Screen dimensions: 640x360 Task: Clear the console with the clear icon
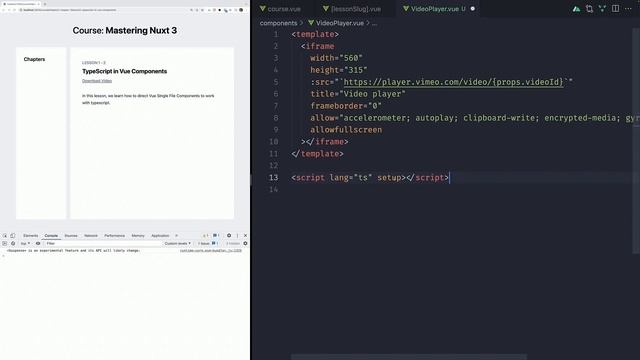click(13, 243)
